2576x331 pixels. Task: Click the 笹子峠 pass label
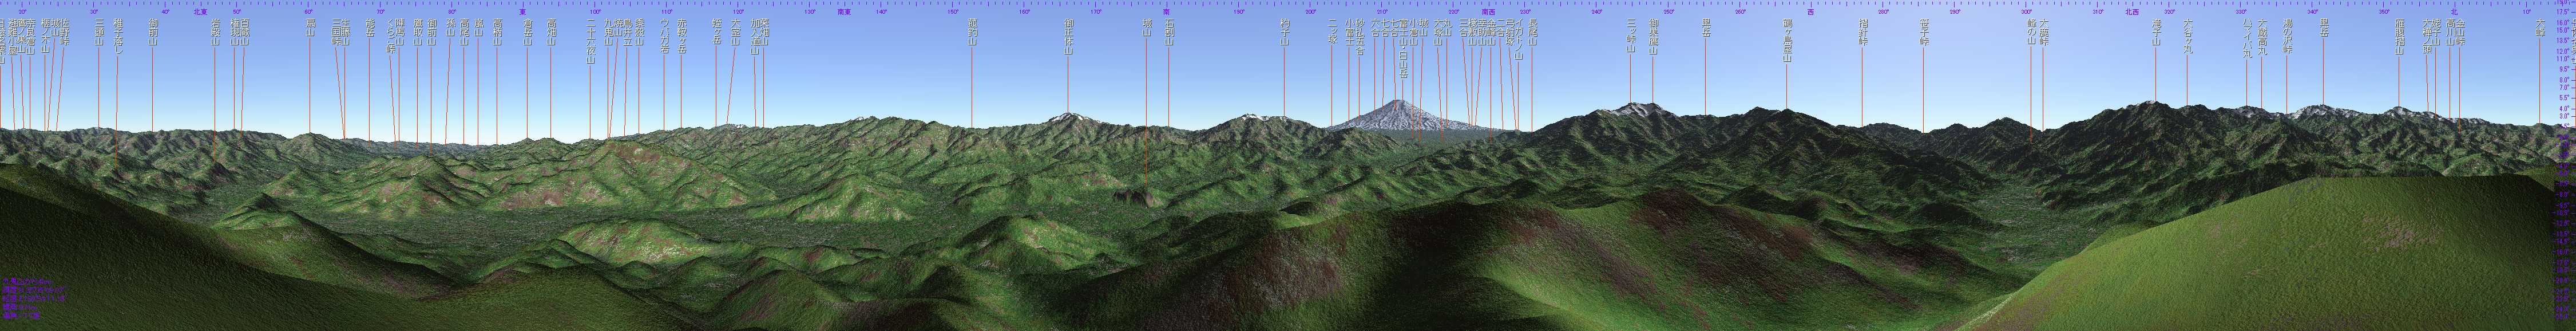click(1924, 32)
